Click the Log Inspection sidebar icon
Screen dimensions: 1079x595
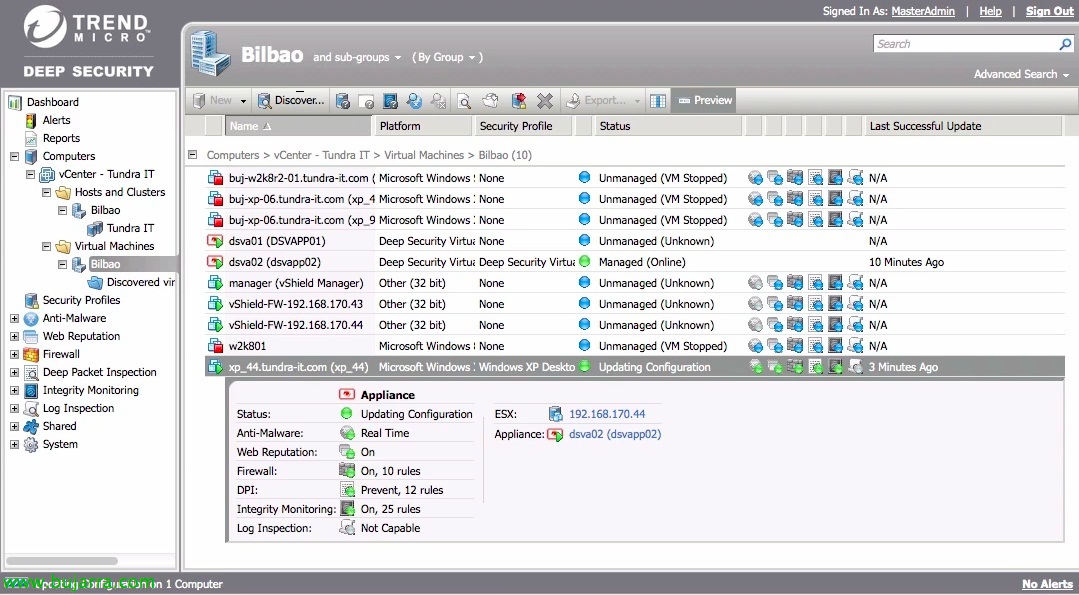pyautogui.click(x=31, y=409)
